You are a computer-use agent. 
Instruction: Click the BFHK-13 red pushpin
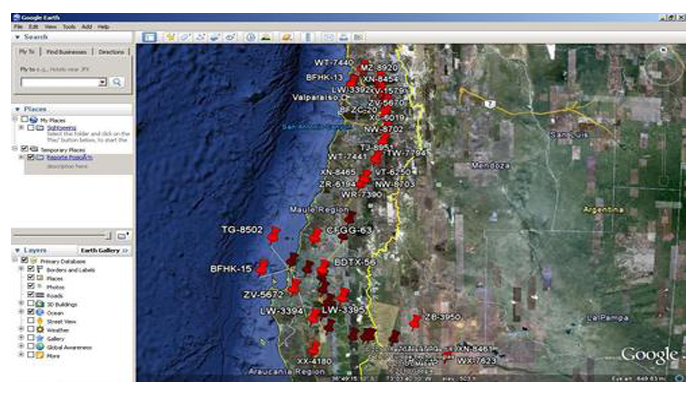click(x=352, y=81)
